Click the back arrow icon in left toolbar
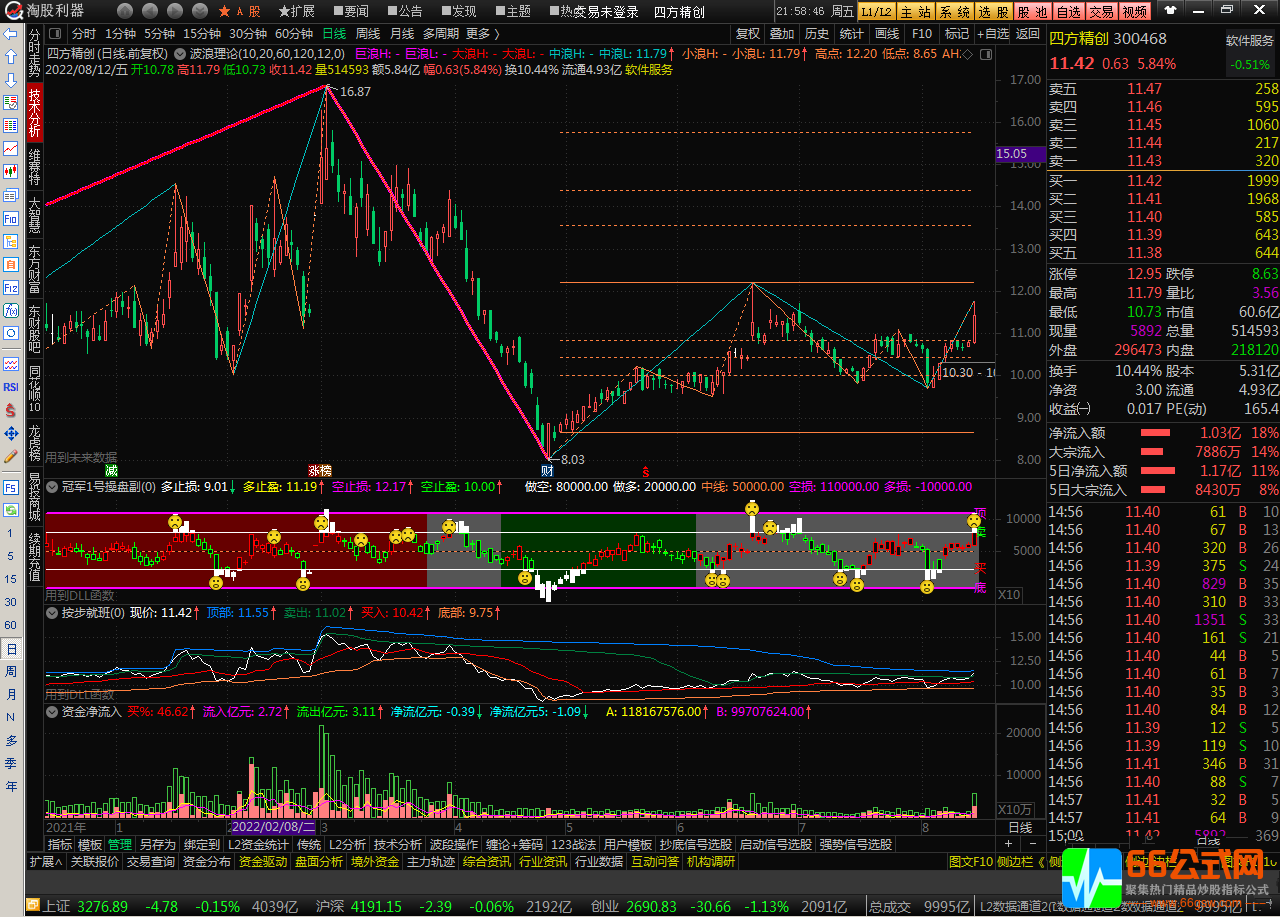The height and width of the screenshot is (918, 1280). pyautogui.click(x=11, y=34)
